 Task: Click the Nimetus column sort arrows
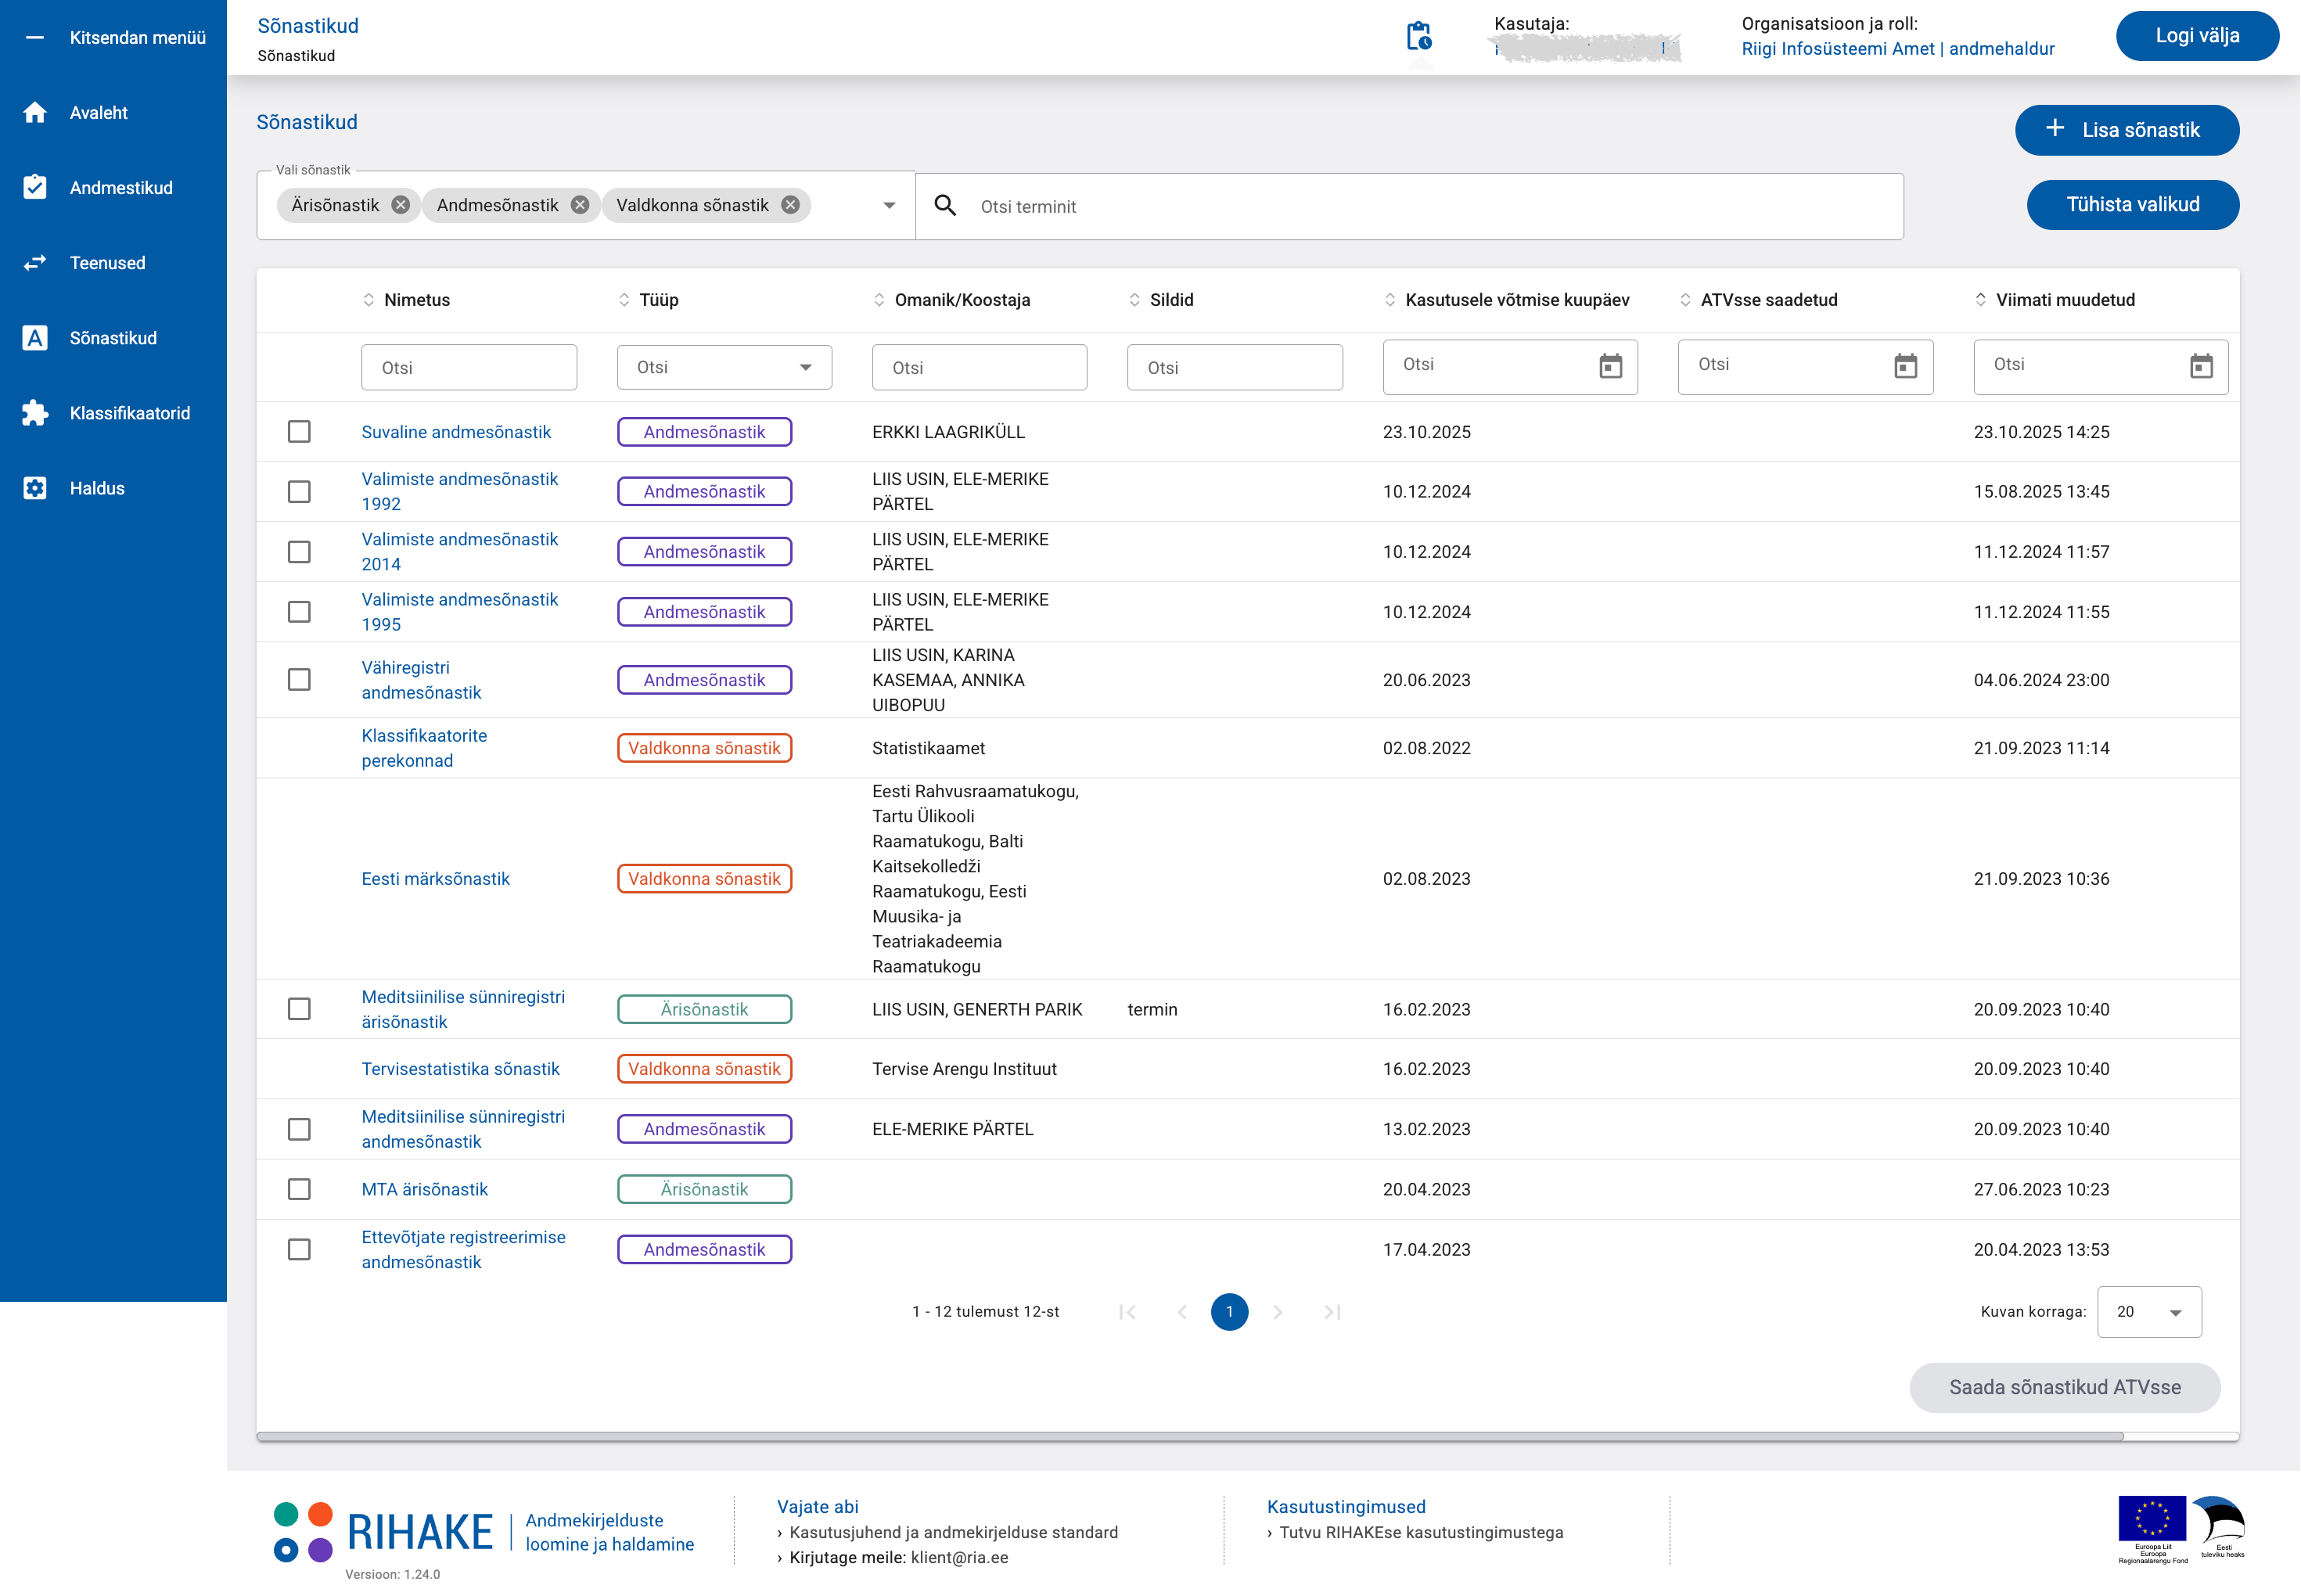[x=368, y=300]
